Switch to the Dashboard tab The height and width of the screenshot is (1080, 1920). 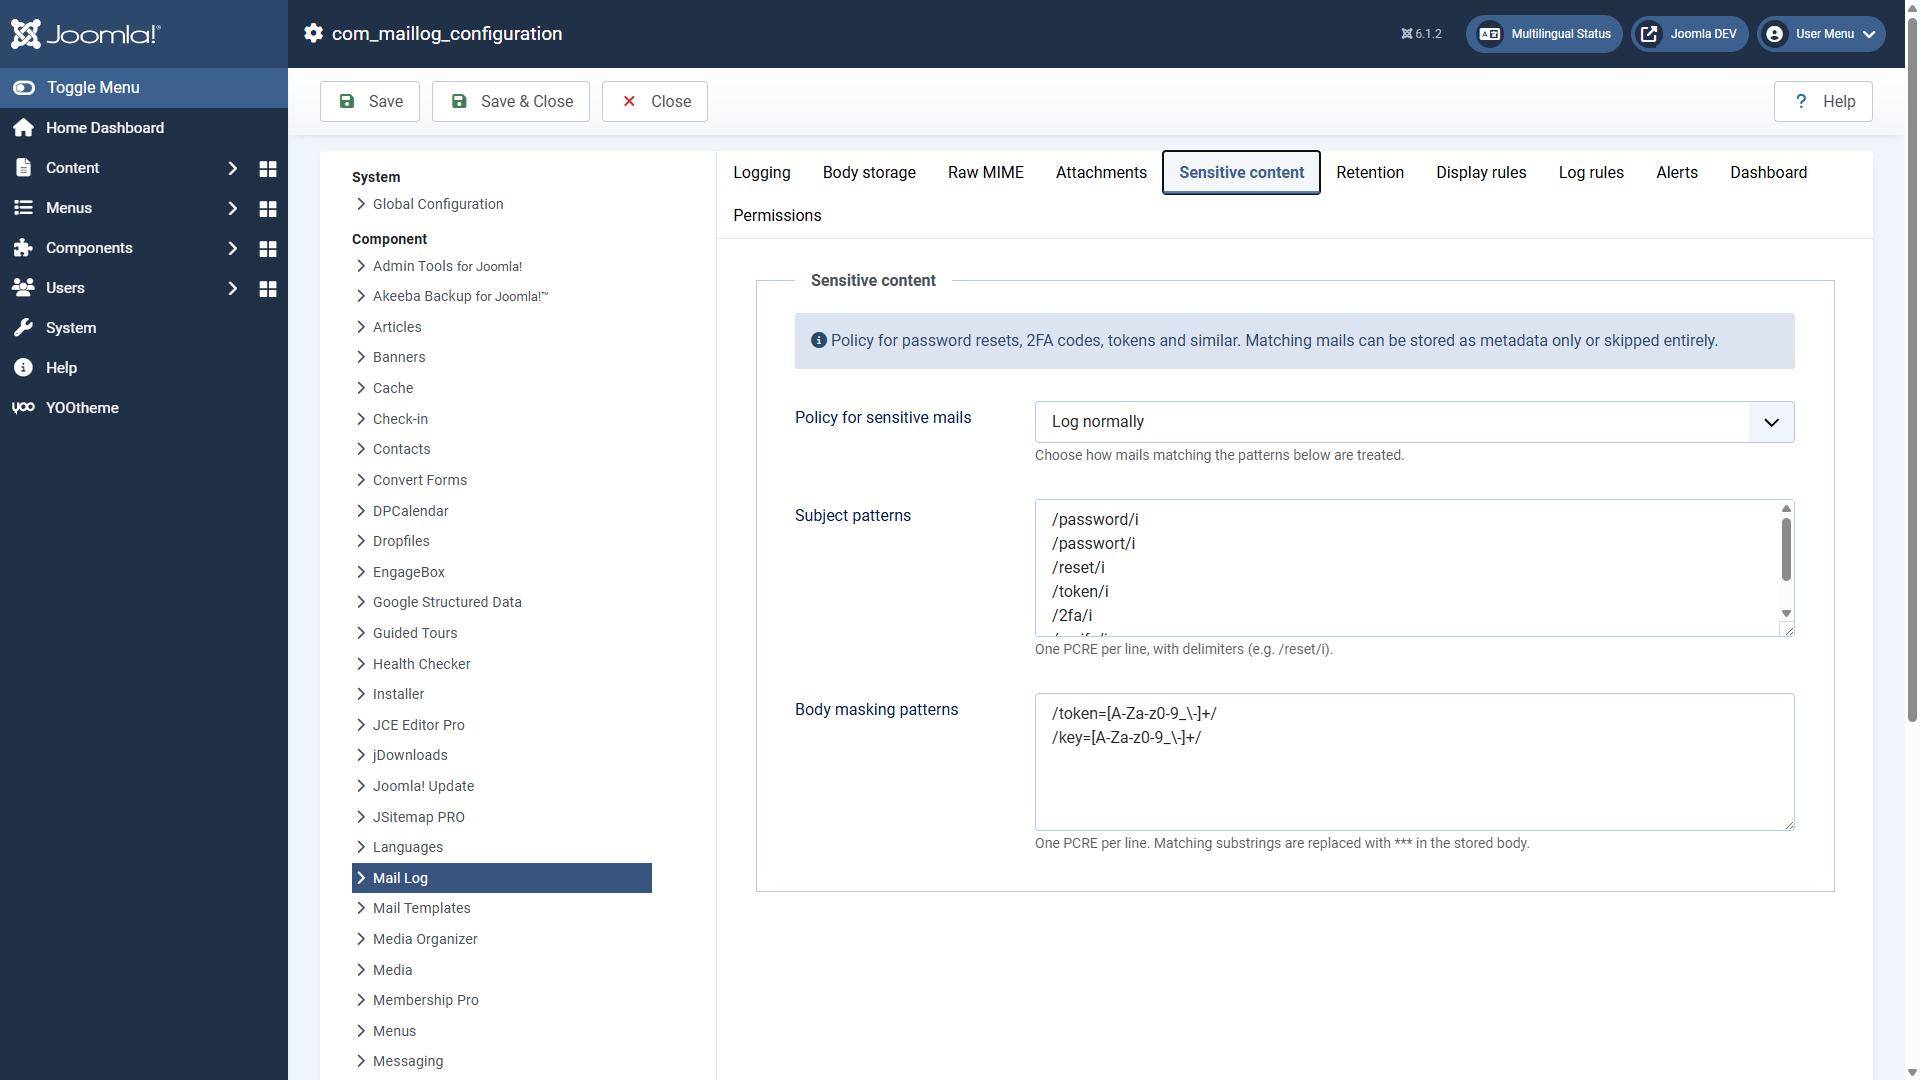pyautogui.click(x=1768, y=172)
